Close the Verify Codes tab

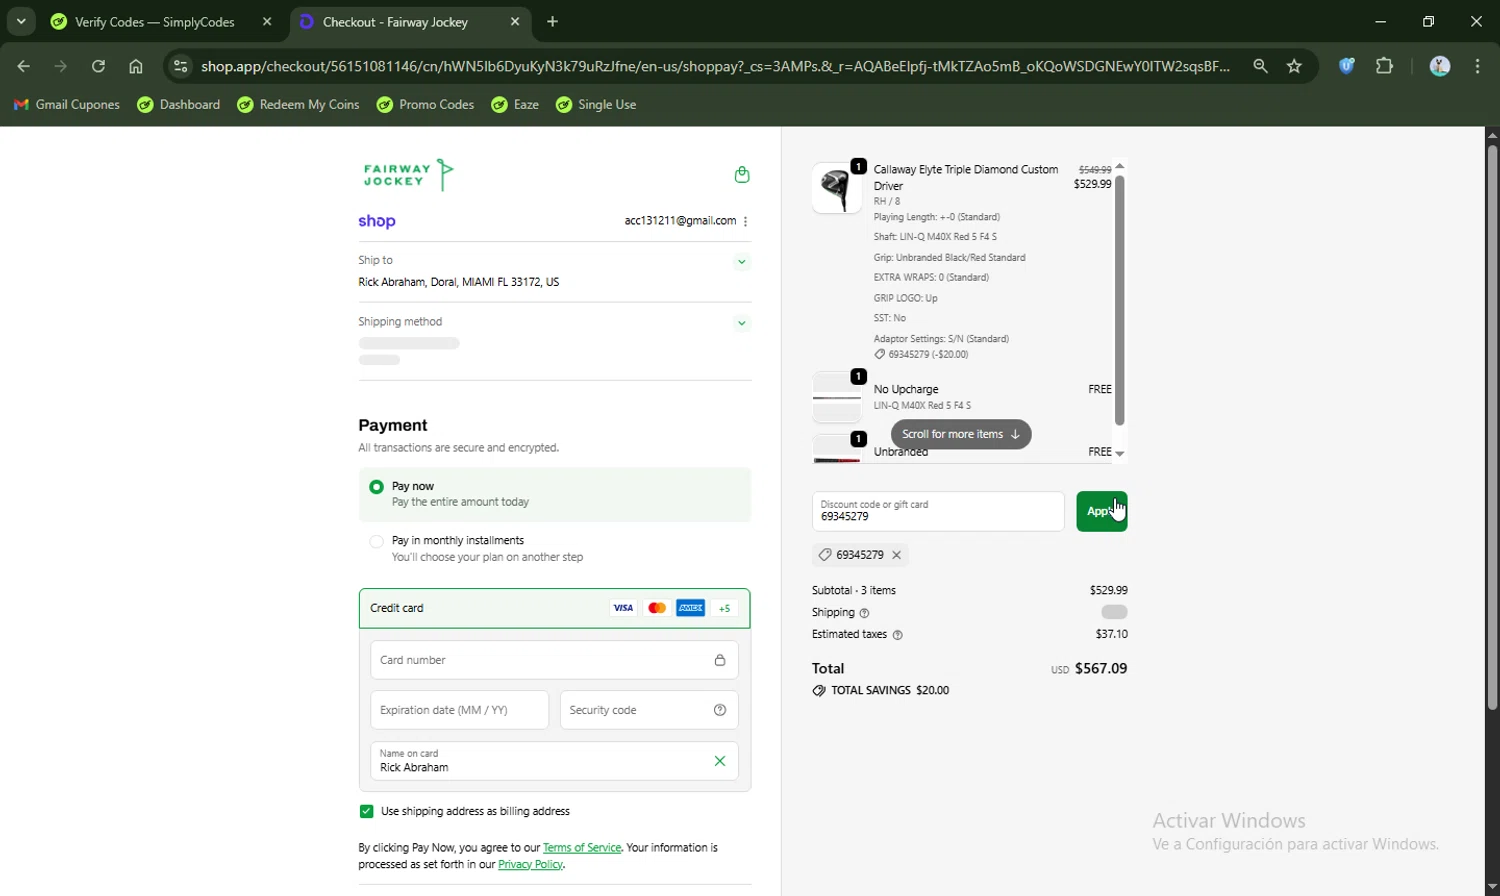(267, 21)
